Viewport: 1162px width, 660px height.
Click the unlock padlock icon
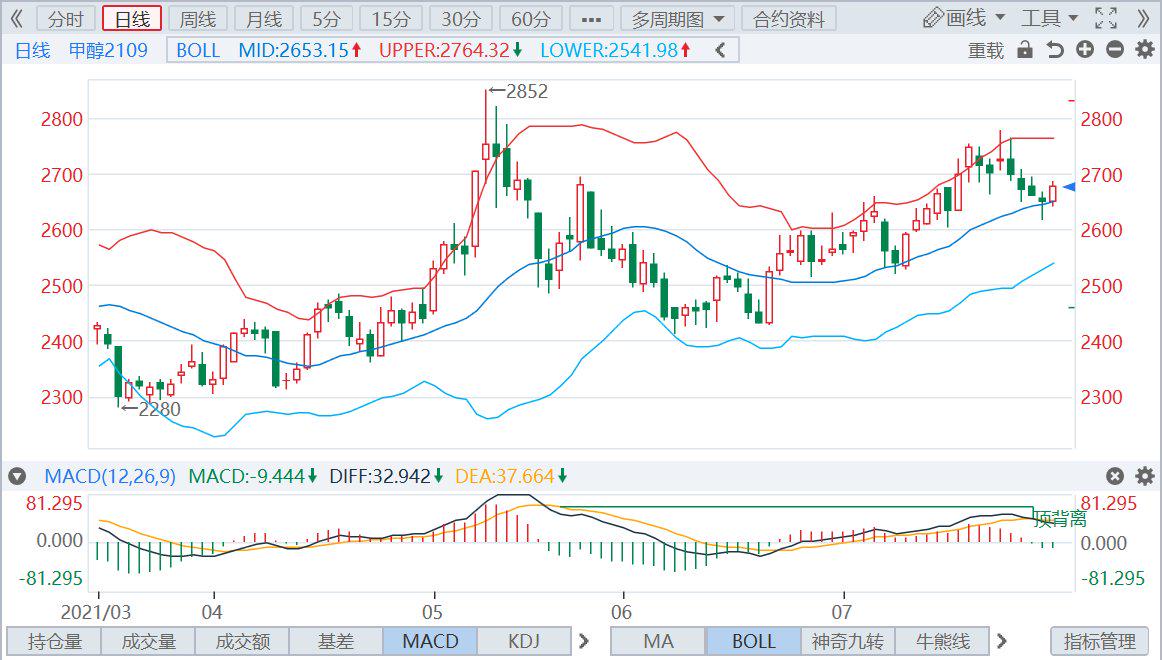pyautogui.click(x=1024, y=50)
